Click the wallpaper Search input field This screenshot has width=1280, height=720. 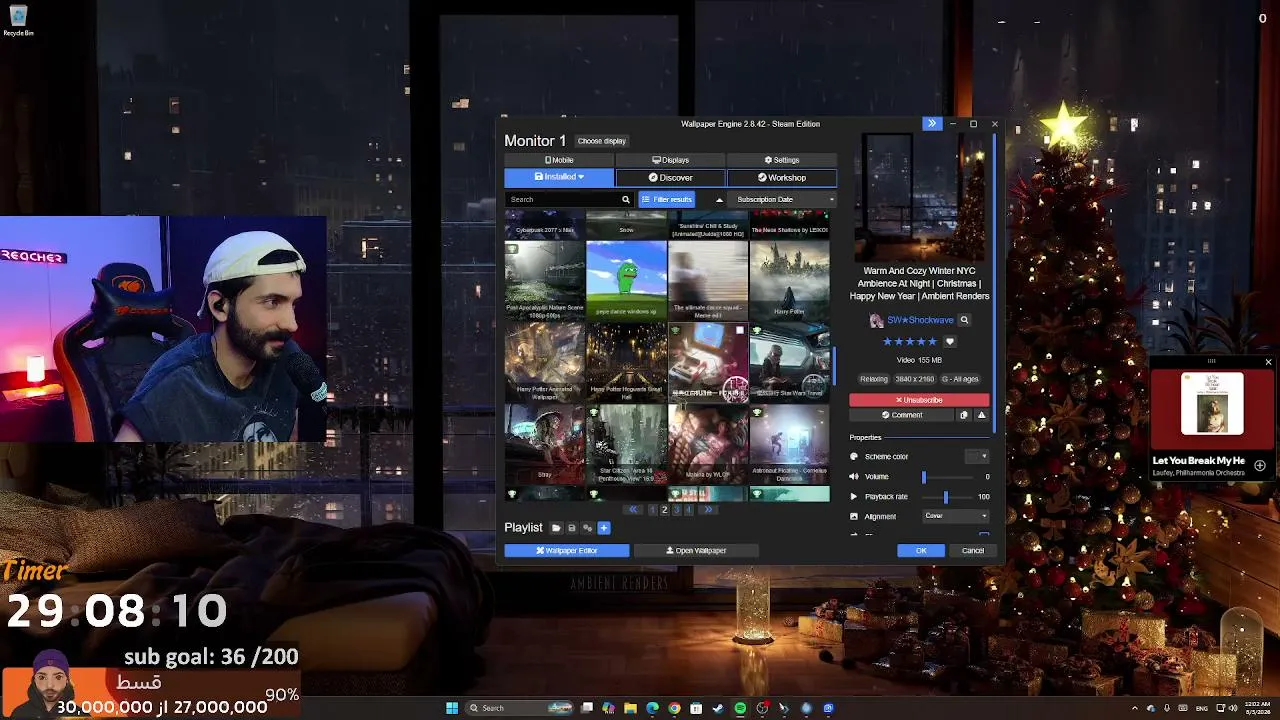(x=564, y=199)
